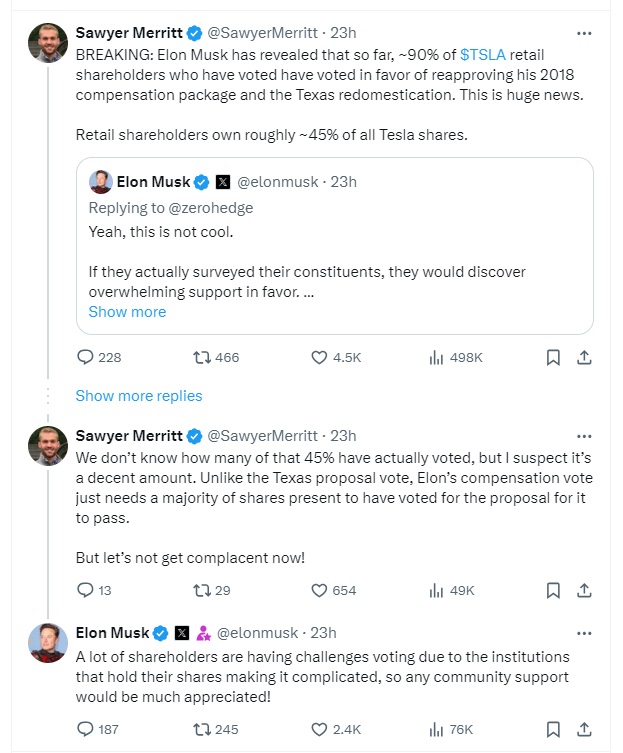The height and width of the screenshot is (753, 623).
Task: Open the $TSLA cashtag link
Action: tap(483, 53)
